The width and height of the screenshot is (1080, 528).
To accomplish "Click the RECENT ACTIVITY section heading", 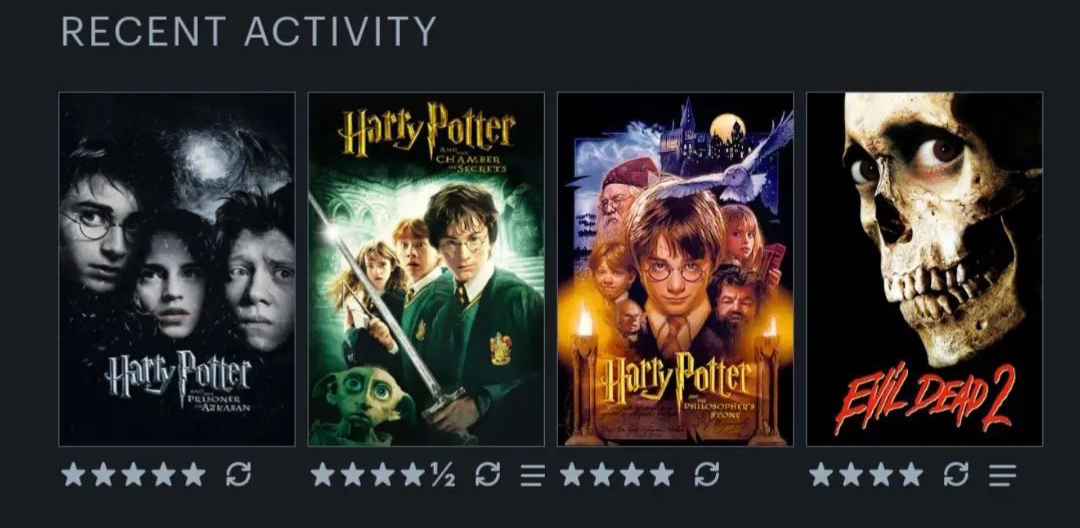I will click(249, 32).
